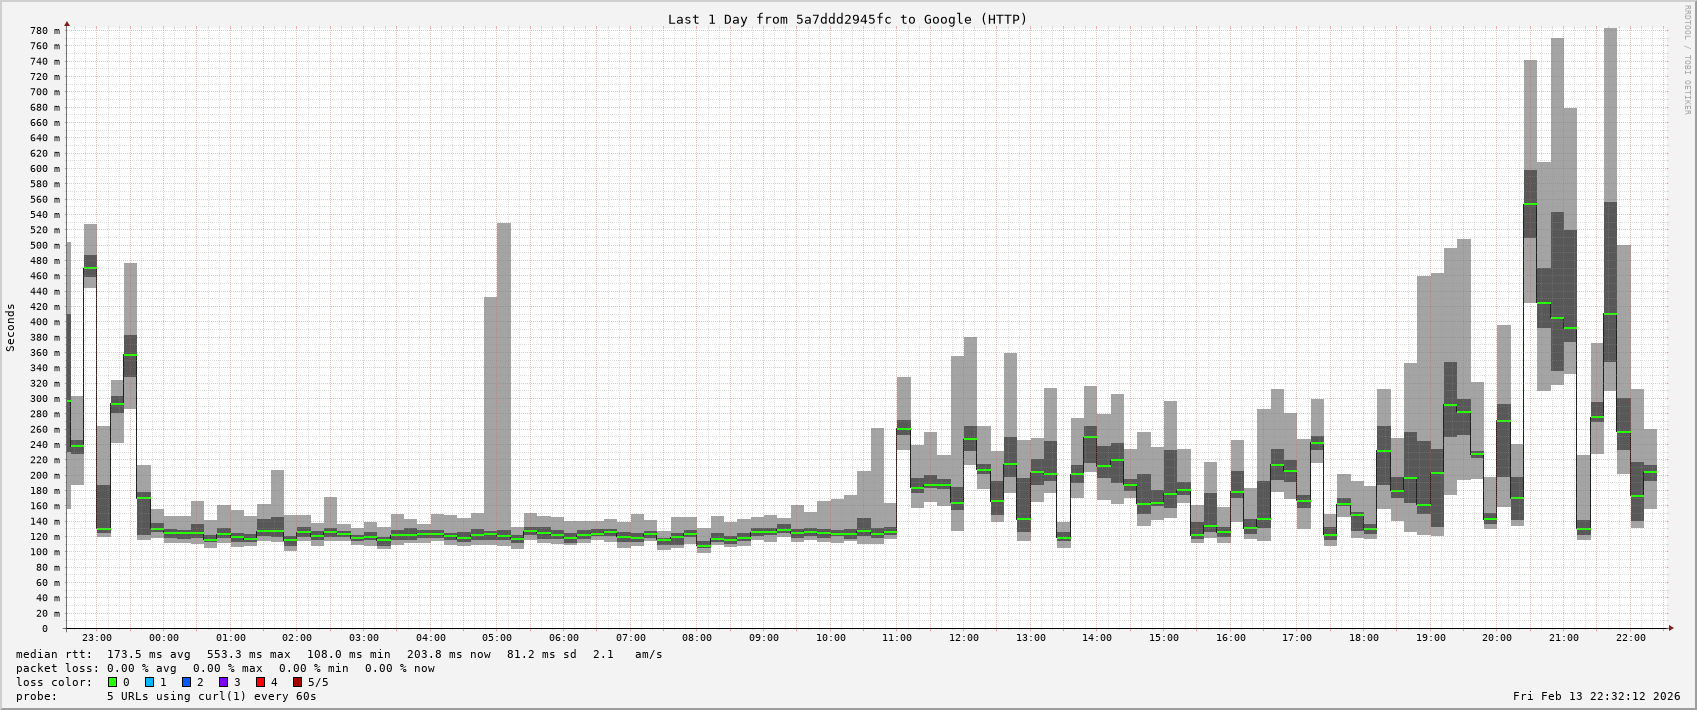
Task: Click the blue loss color 2 swatch
Action: pyautogui.click(x=186, y=682)
